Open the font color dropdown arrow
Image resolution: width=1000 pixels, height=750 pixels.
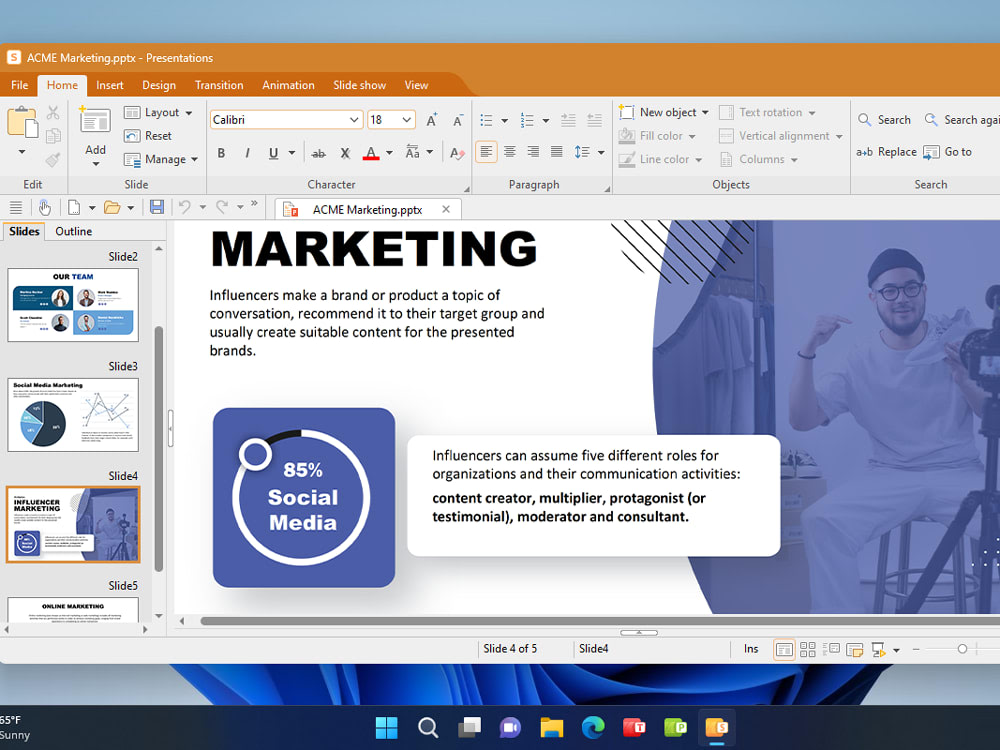[x=389, y=153]
